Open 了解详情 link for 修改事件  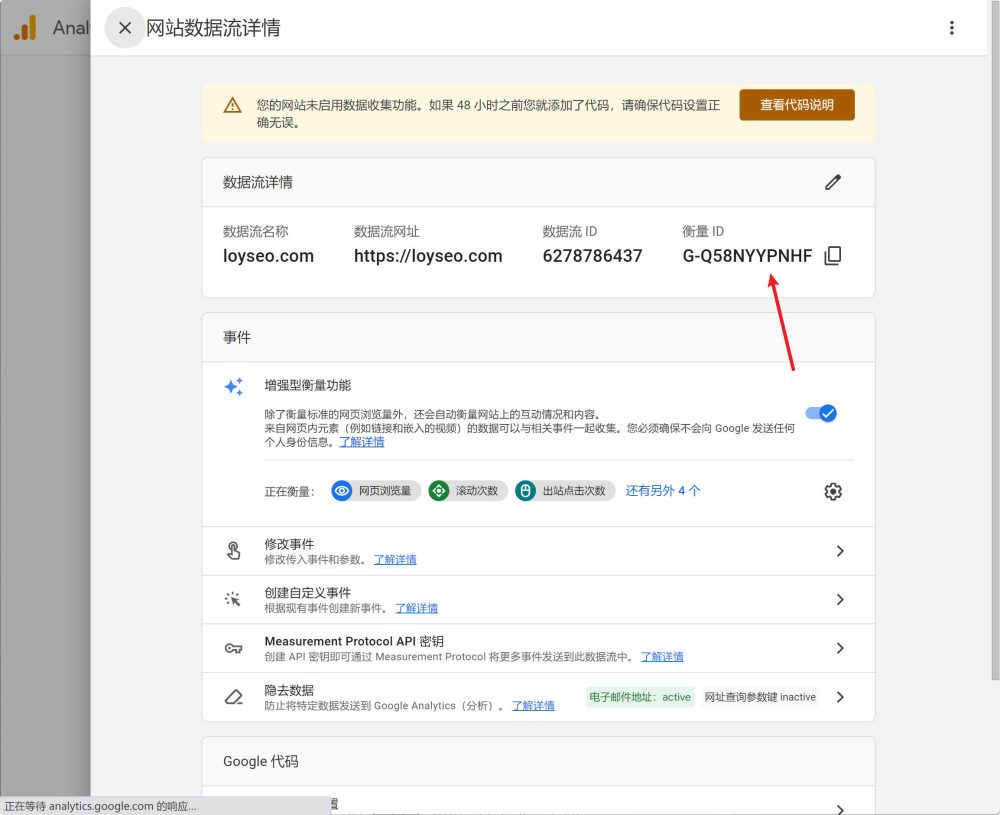[x=395, y=559]
